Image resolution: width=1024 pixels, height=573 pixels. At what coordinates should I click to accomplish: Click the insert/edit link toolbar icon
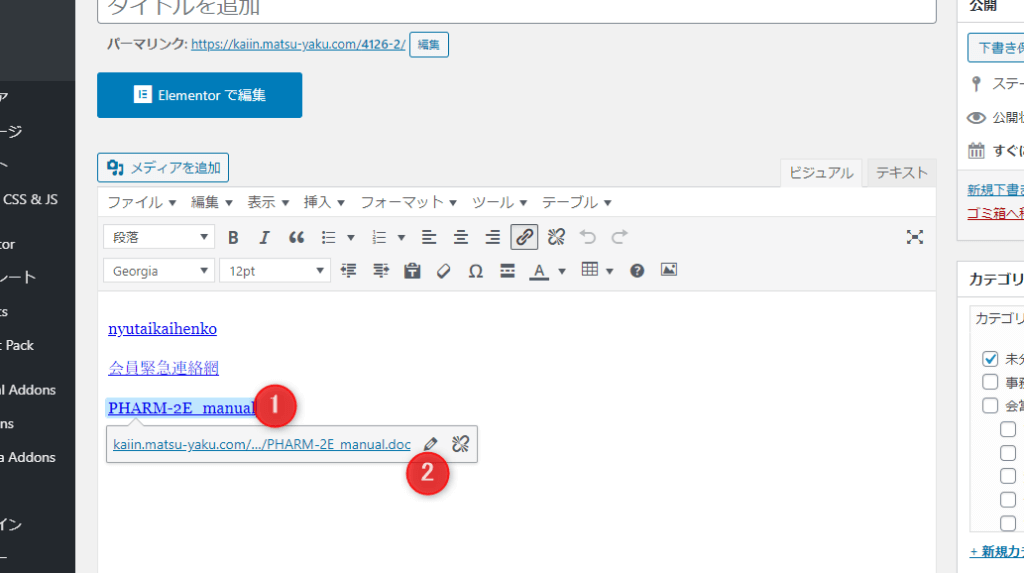pos(524,237)
